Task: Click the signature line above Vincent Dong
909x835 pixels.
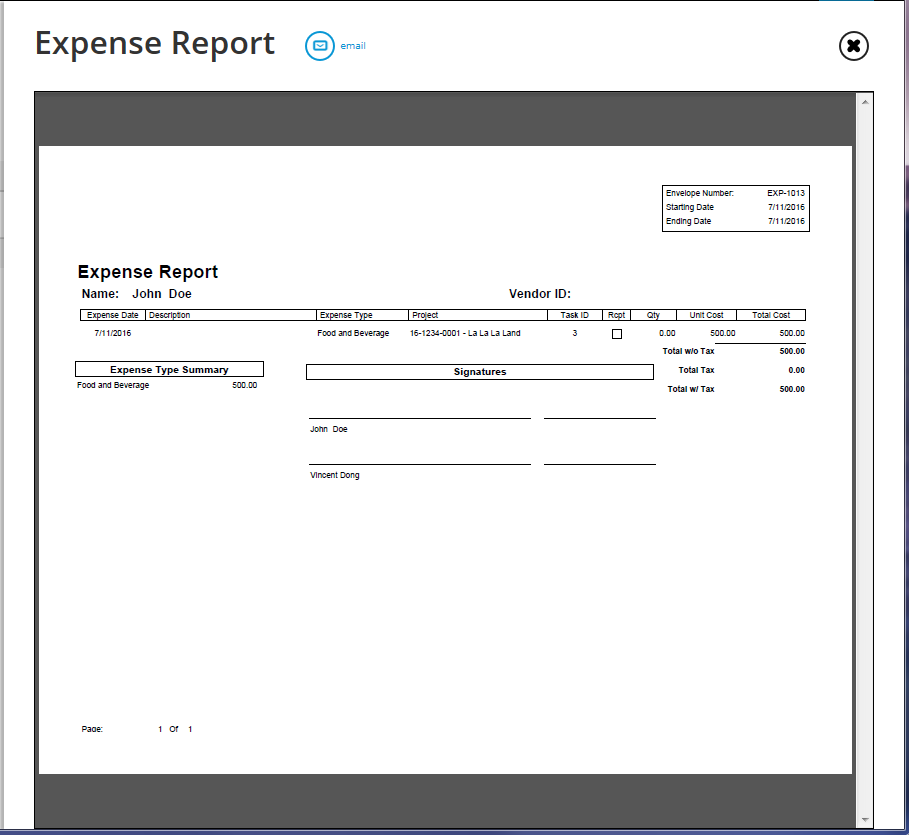Action: point(420,463)
